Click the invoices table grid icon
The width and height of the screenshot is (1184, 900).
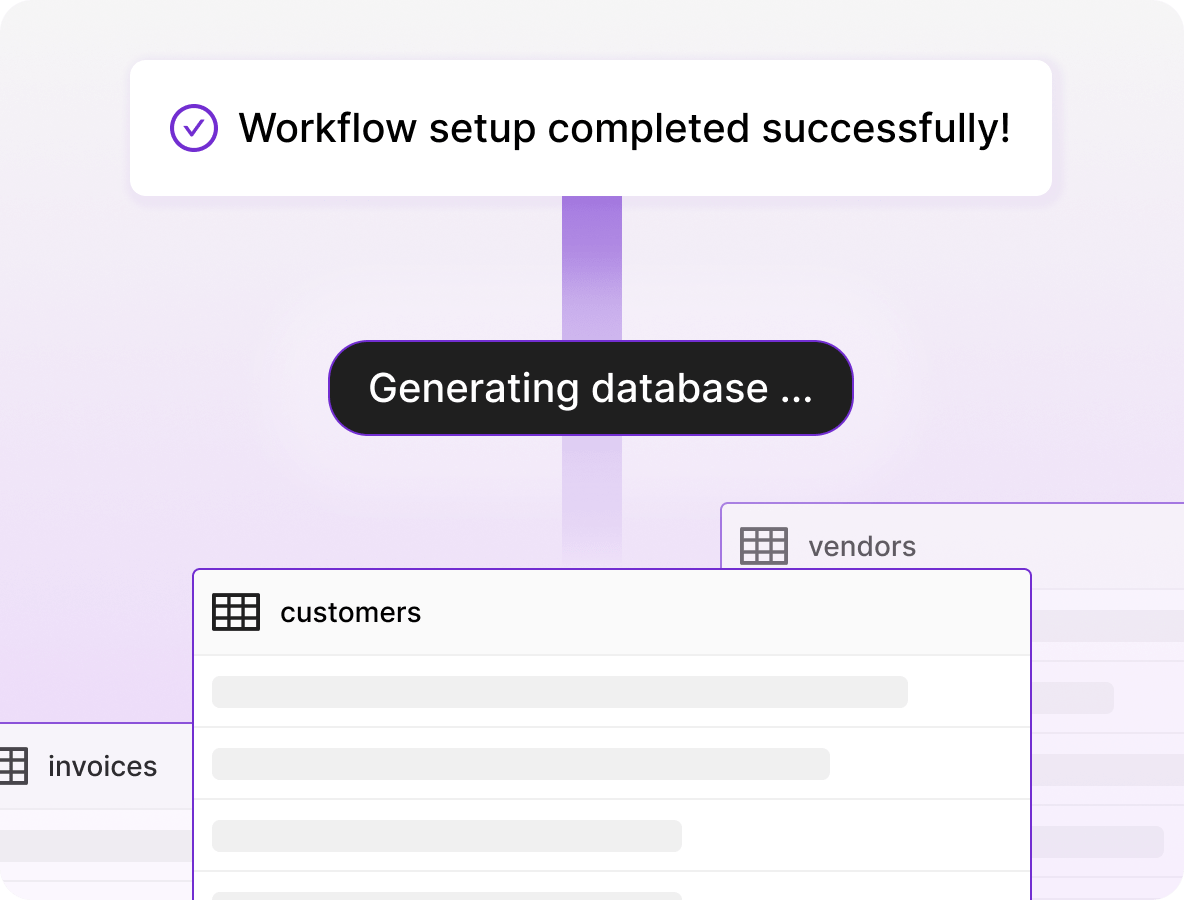pyautogui.click(x=13, y=766)
